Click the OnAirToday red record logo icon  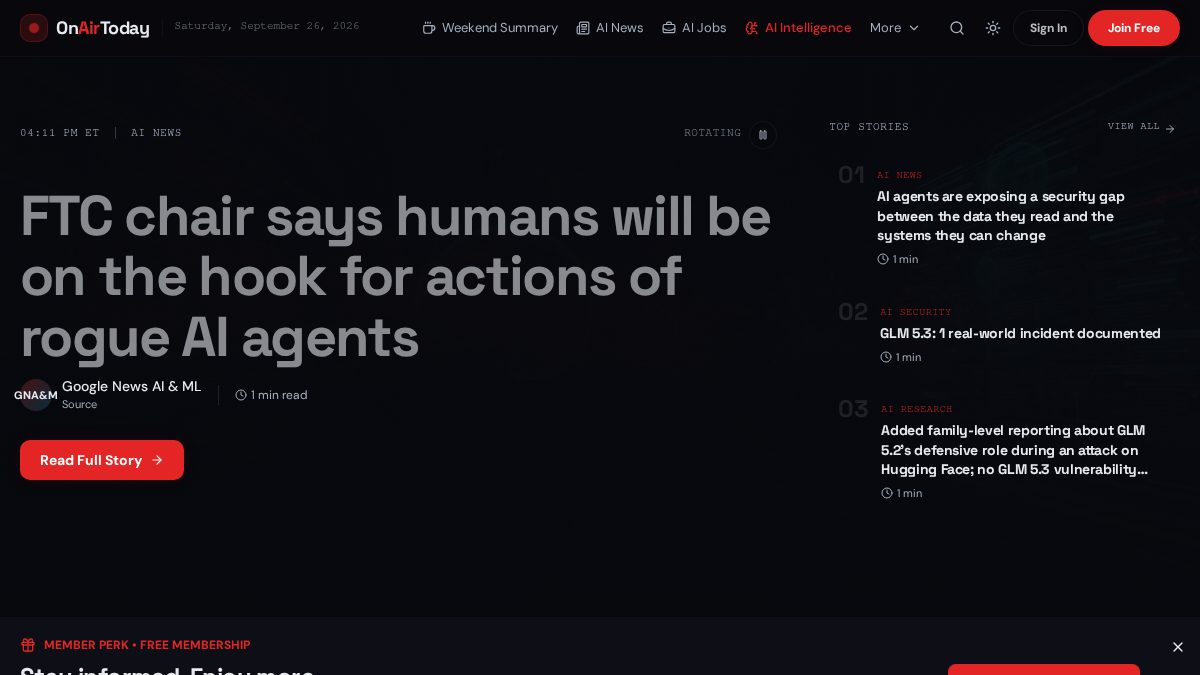pos(34,28)
